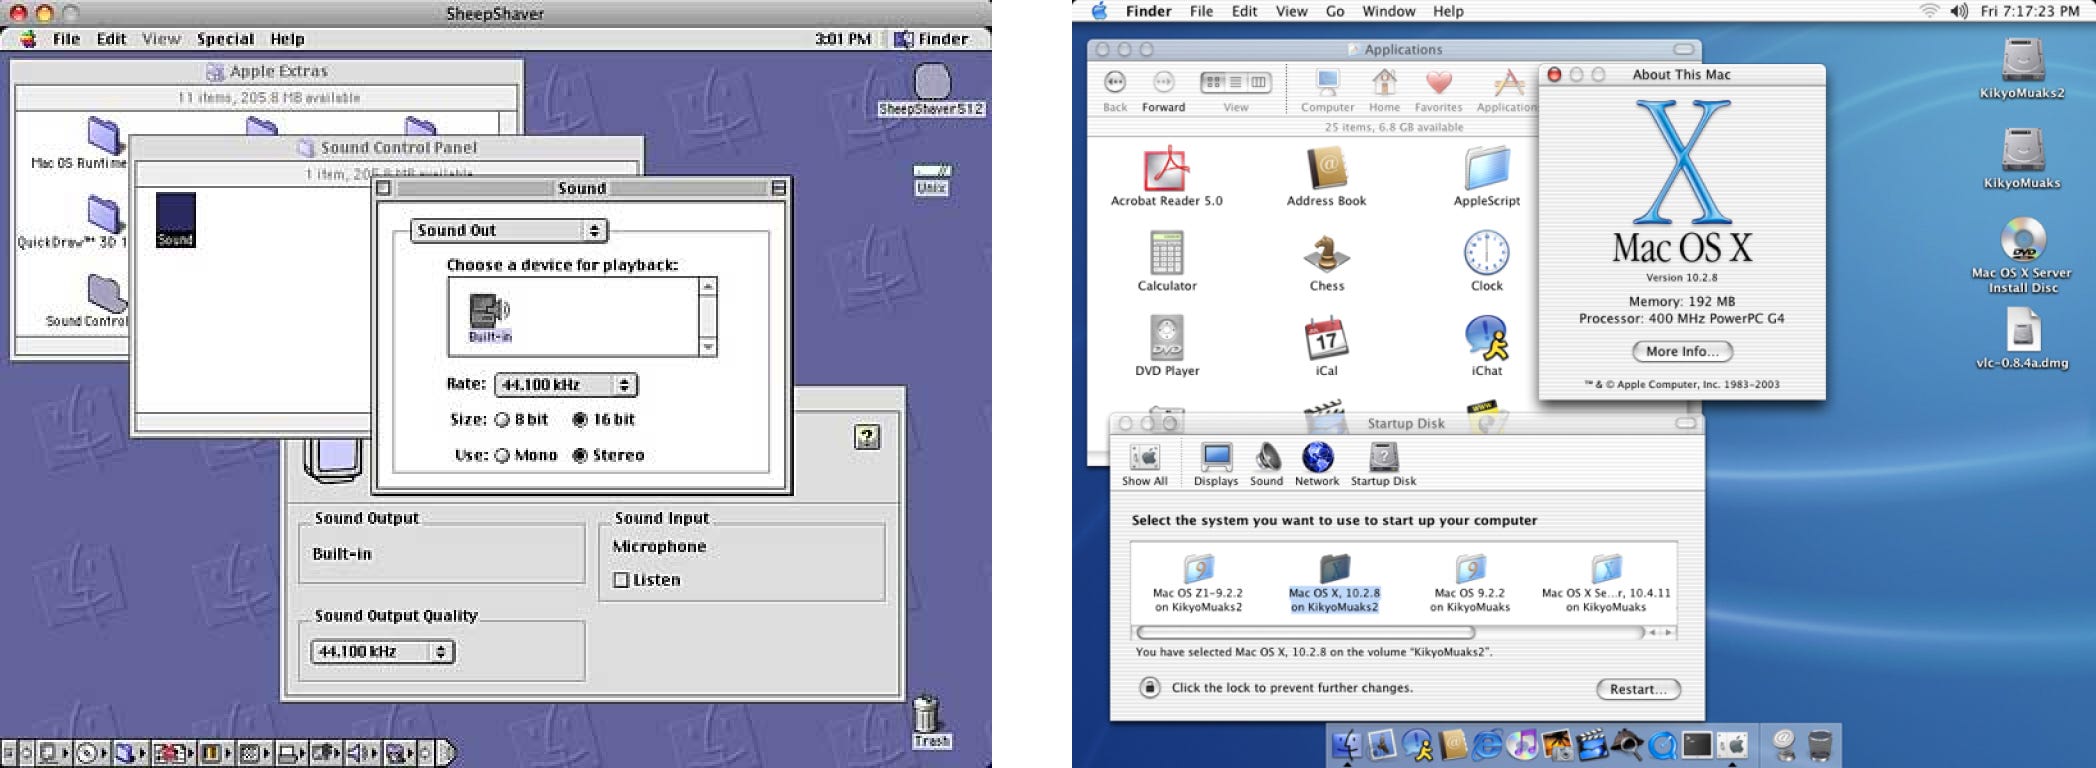
Task: Open the Go menu in Finder
Action: 1335,11
